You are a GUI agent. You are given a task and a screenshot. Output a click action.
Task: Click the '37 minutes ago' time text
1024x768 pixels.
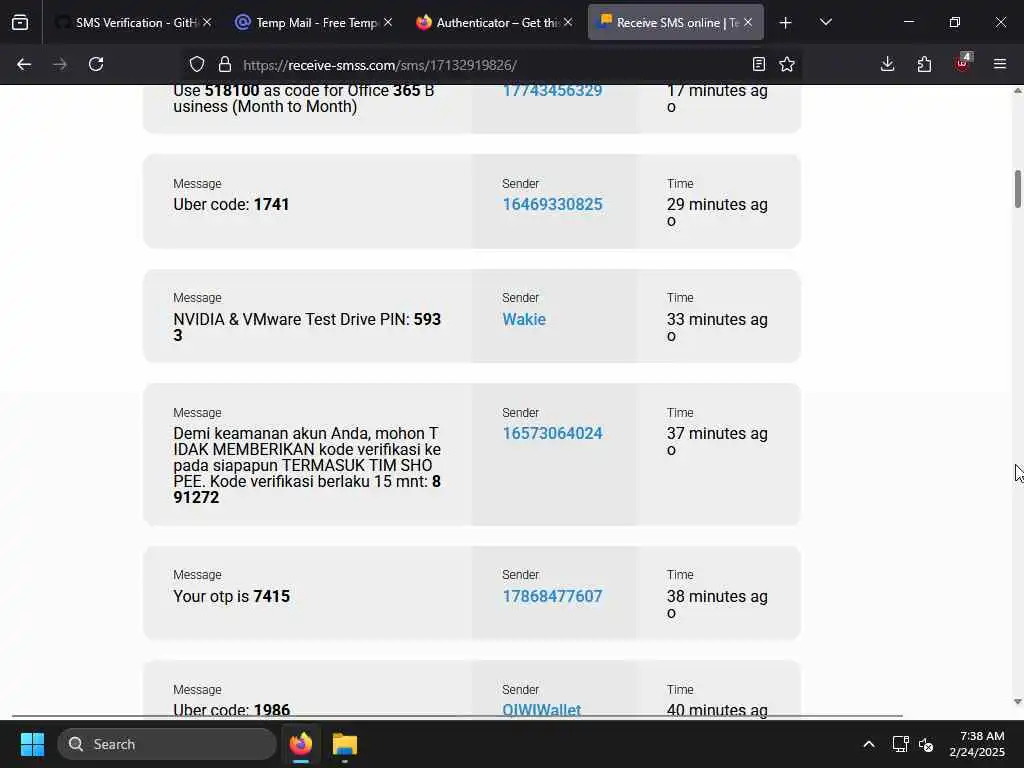[717, 441]
